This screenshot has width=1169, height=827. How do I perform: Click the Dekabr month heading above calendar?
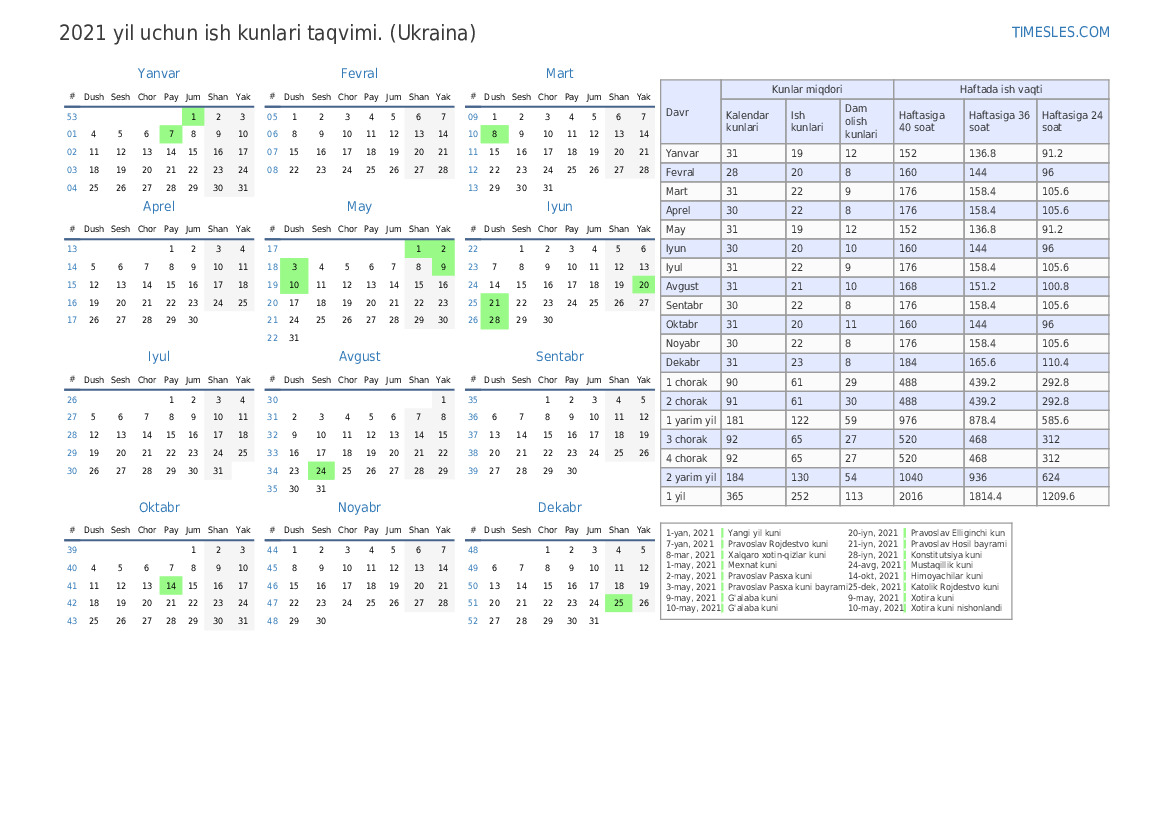click(x=559, y=507)
